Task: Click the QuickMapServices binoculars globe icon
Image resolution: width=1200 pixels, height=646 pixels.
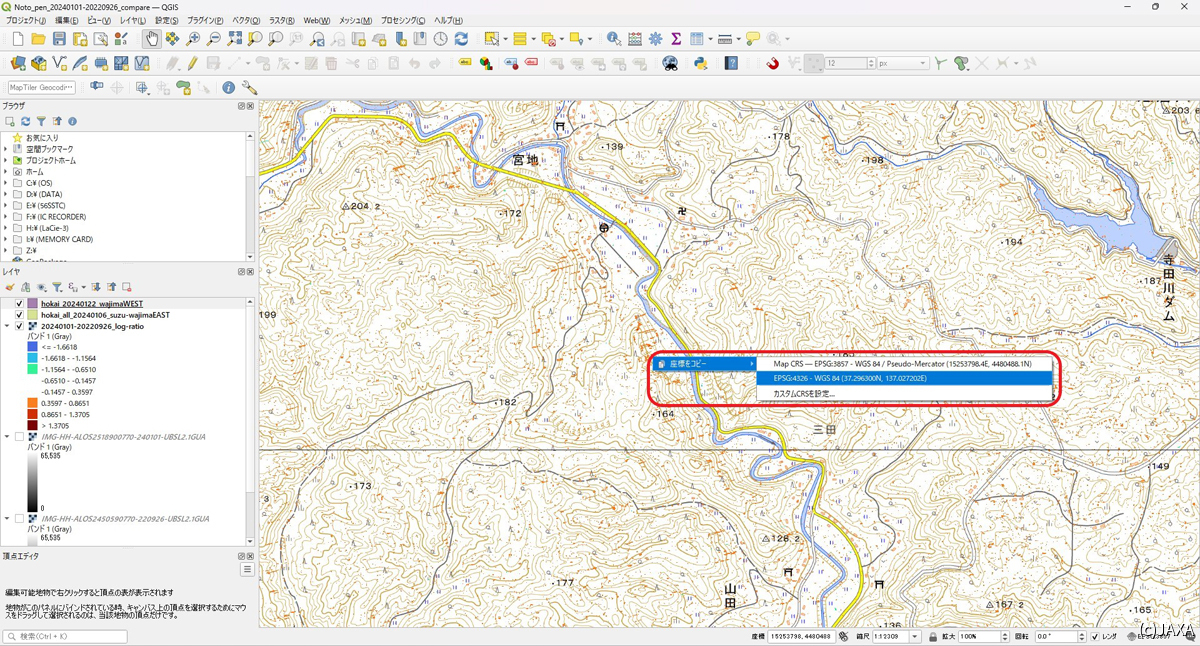Action: [x=671, y=63]
